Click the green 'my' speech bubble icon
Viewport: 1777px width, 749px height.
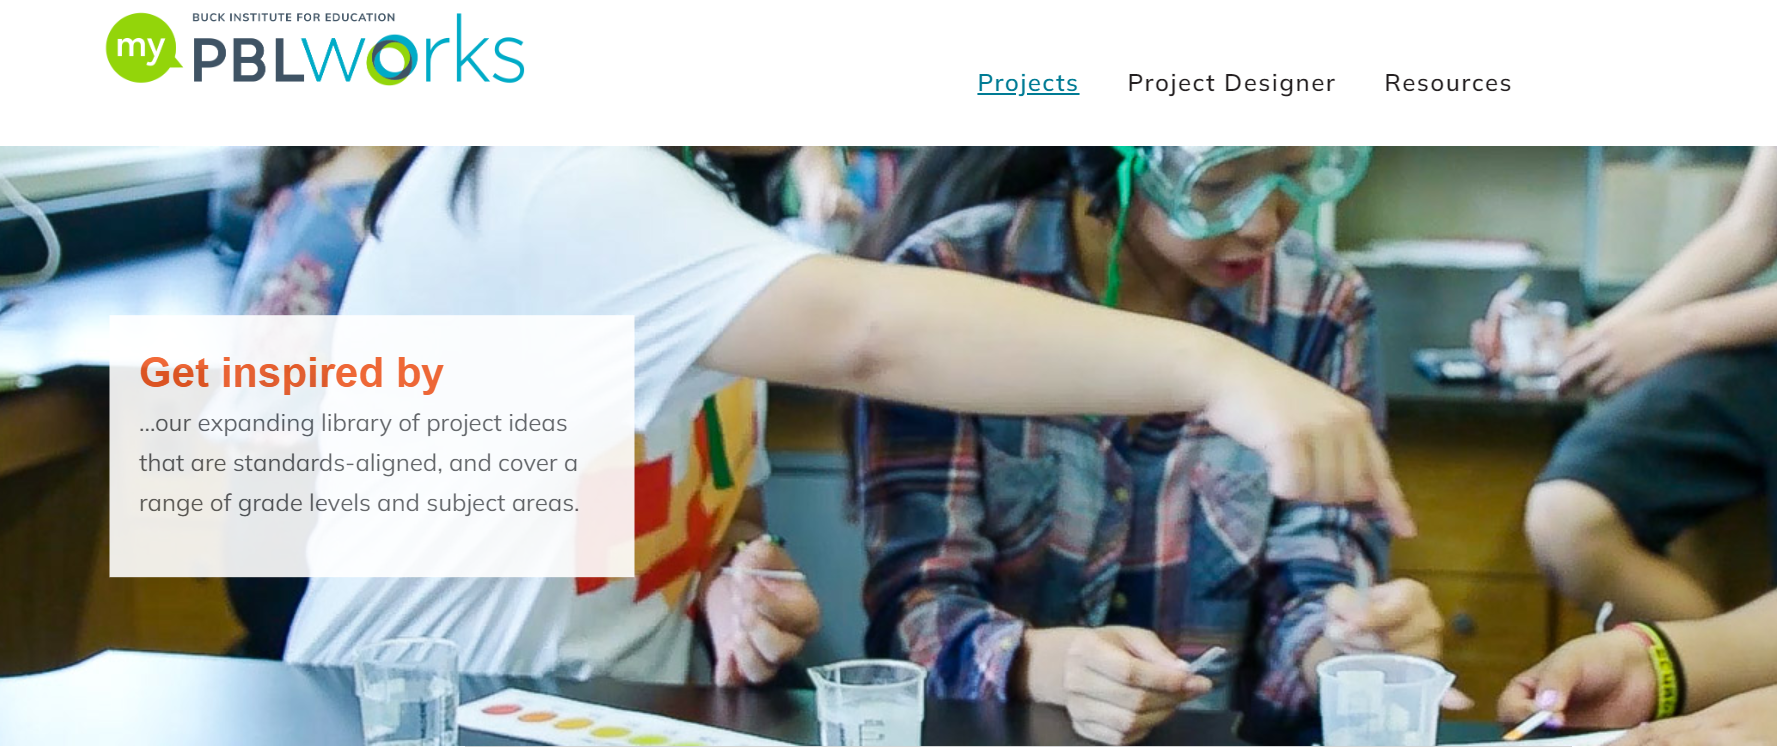click(142, 48)
